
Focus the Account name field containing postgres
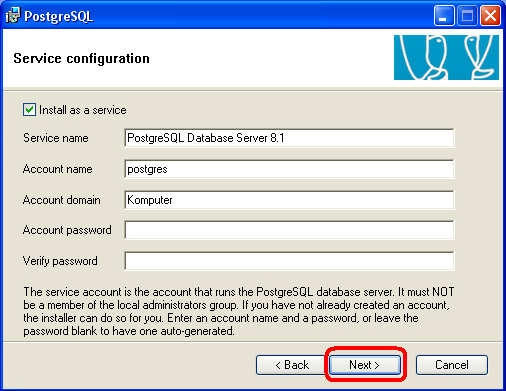pyautogui.click(x=289, y=169)
